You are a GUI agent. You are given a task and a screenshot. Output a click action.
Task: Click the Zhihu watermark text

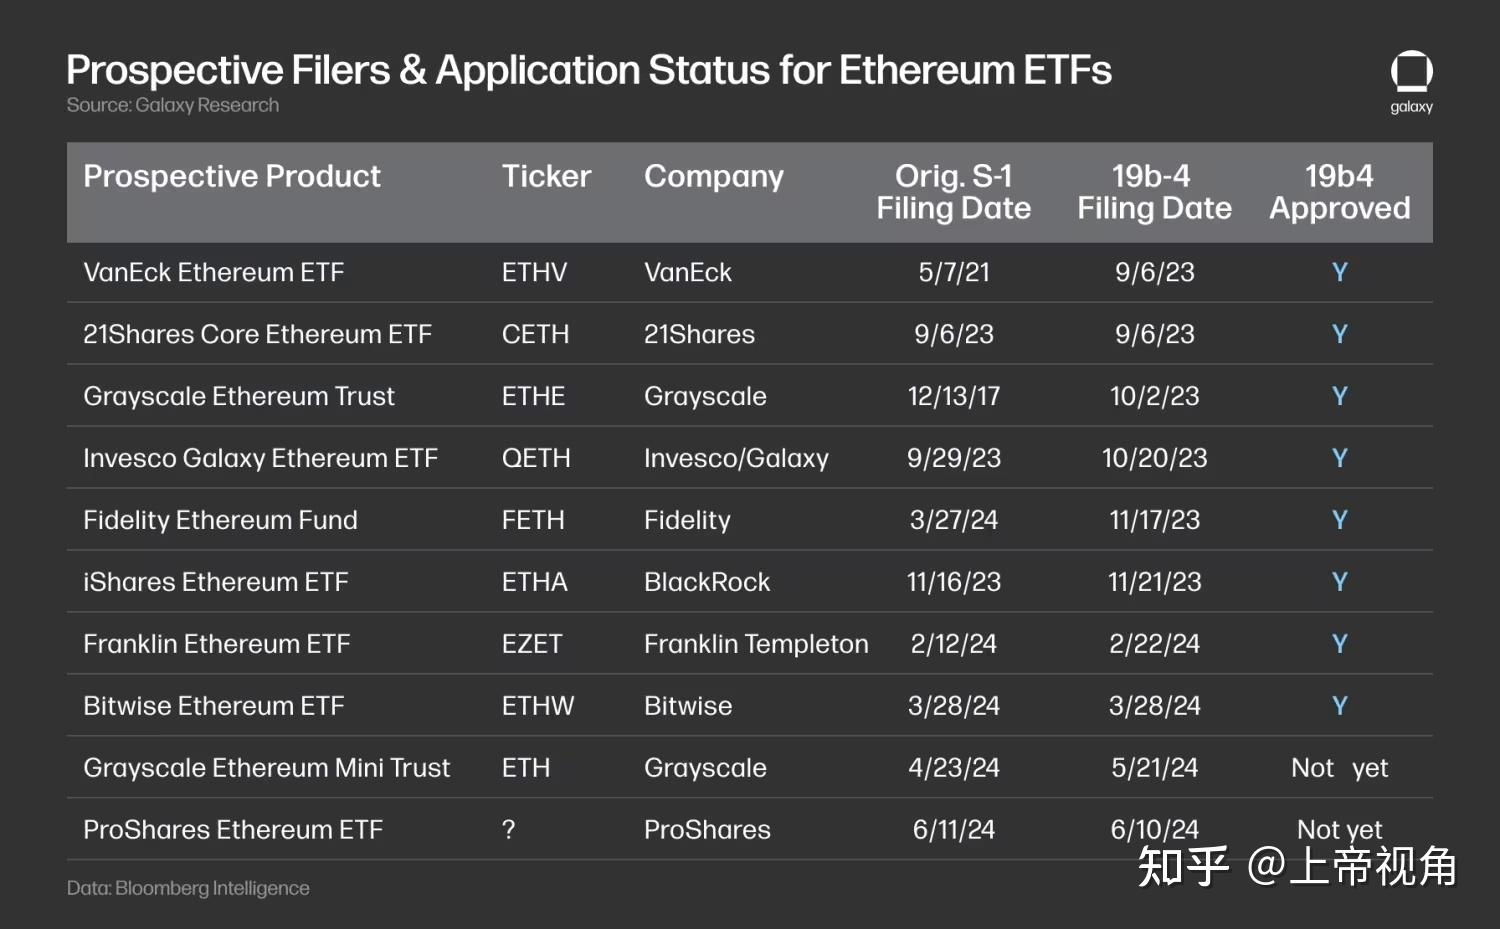click(x=1297, y=866)
